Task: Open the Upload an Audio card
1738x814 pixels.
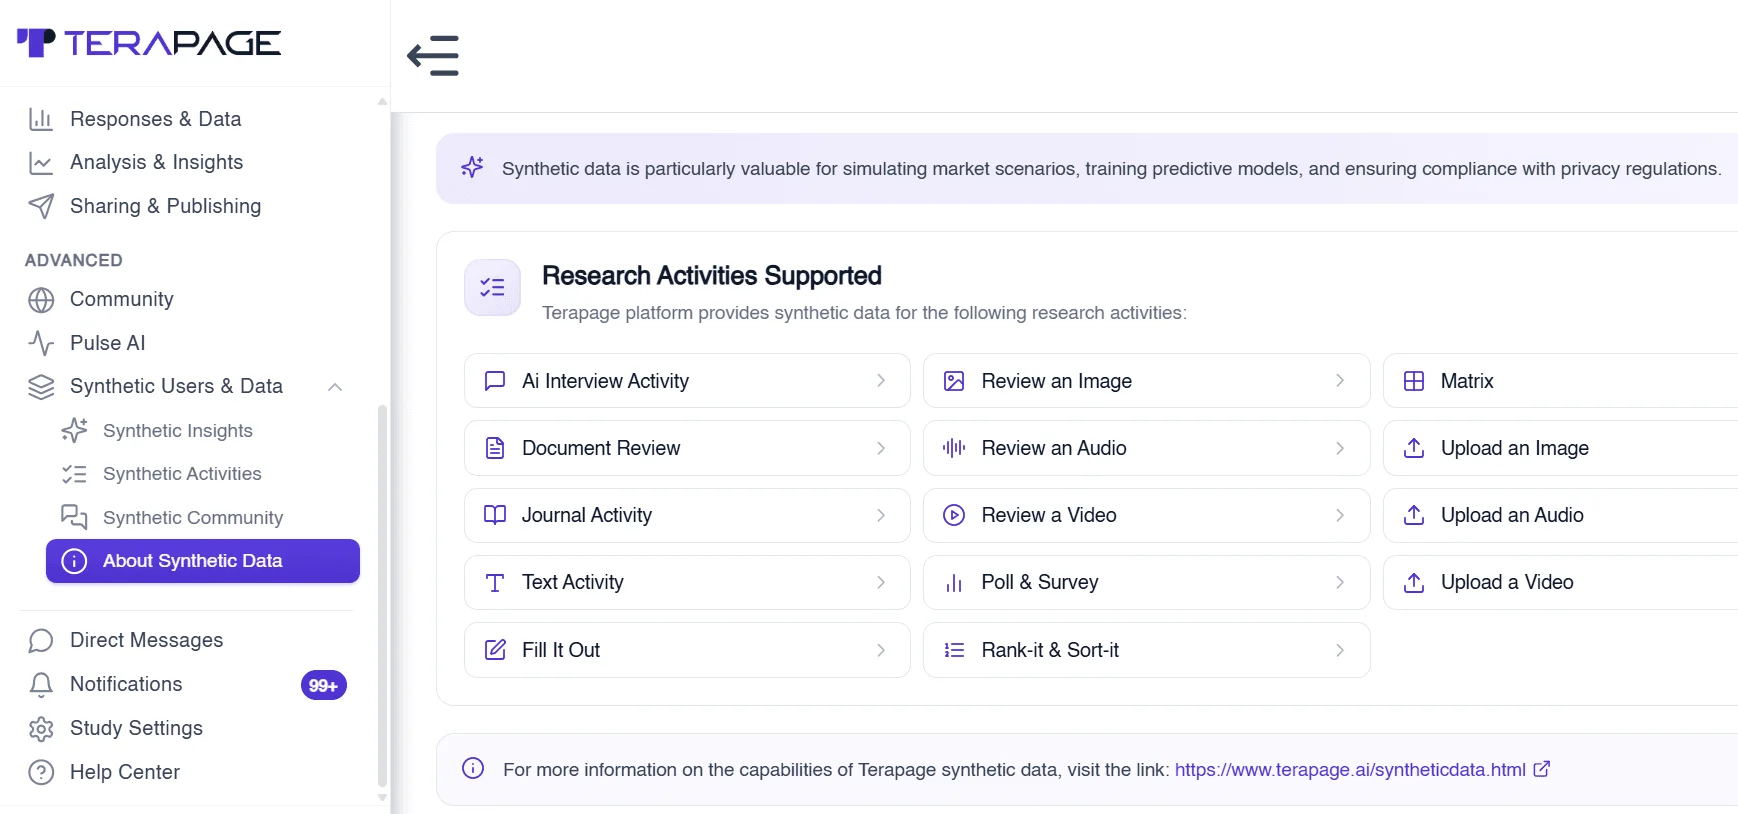Action: 1560,515
